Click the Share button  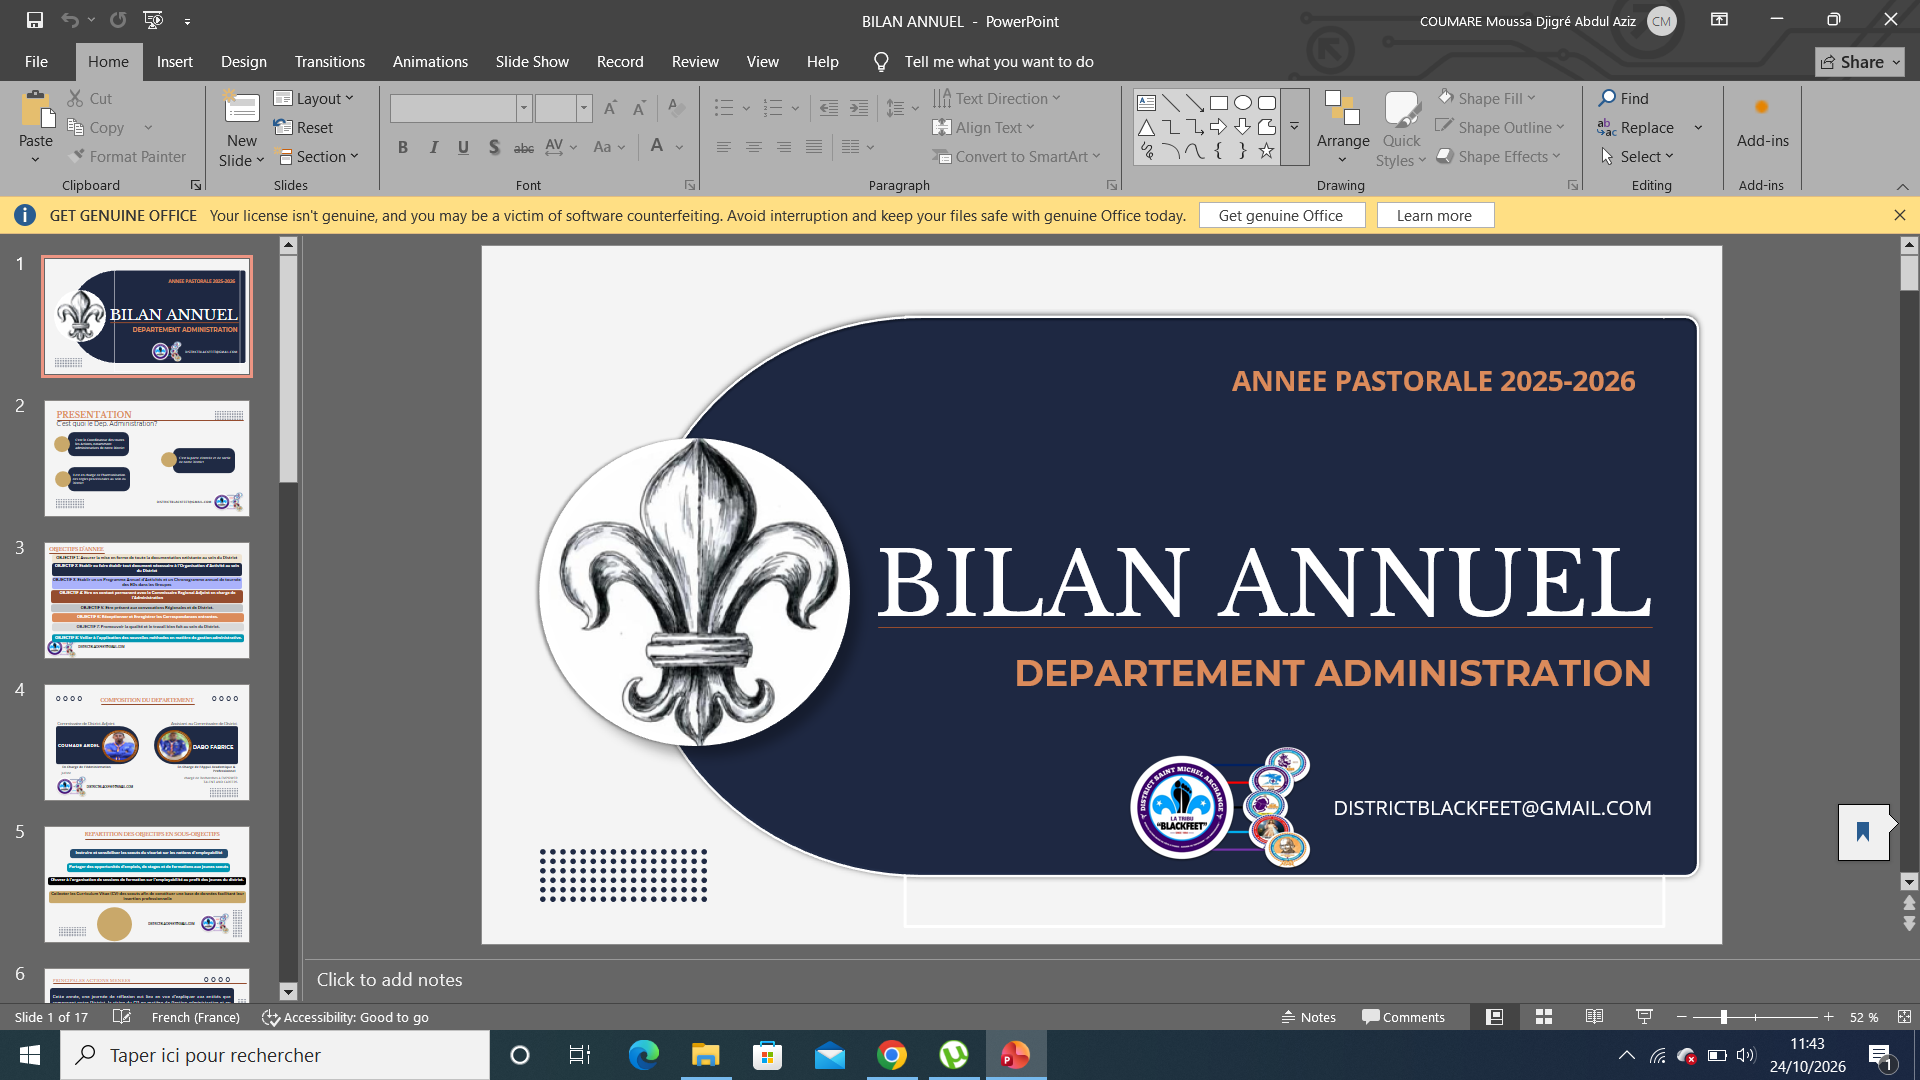[1859, 62]
